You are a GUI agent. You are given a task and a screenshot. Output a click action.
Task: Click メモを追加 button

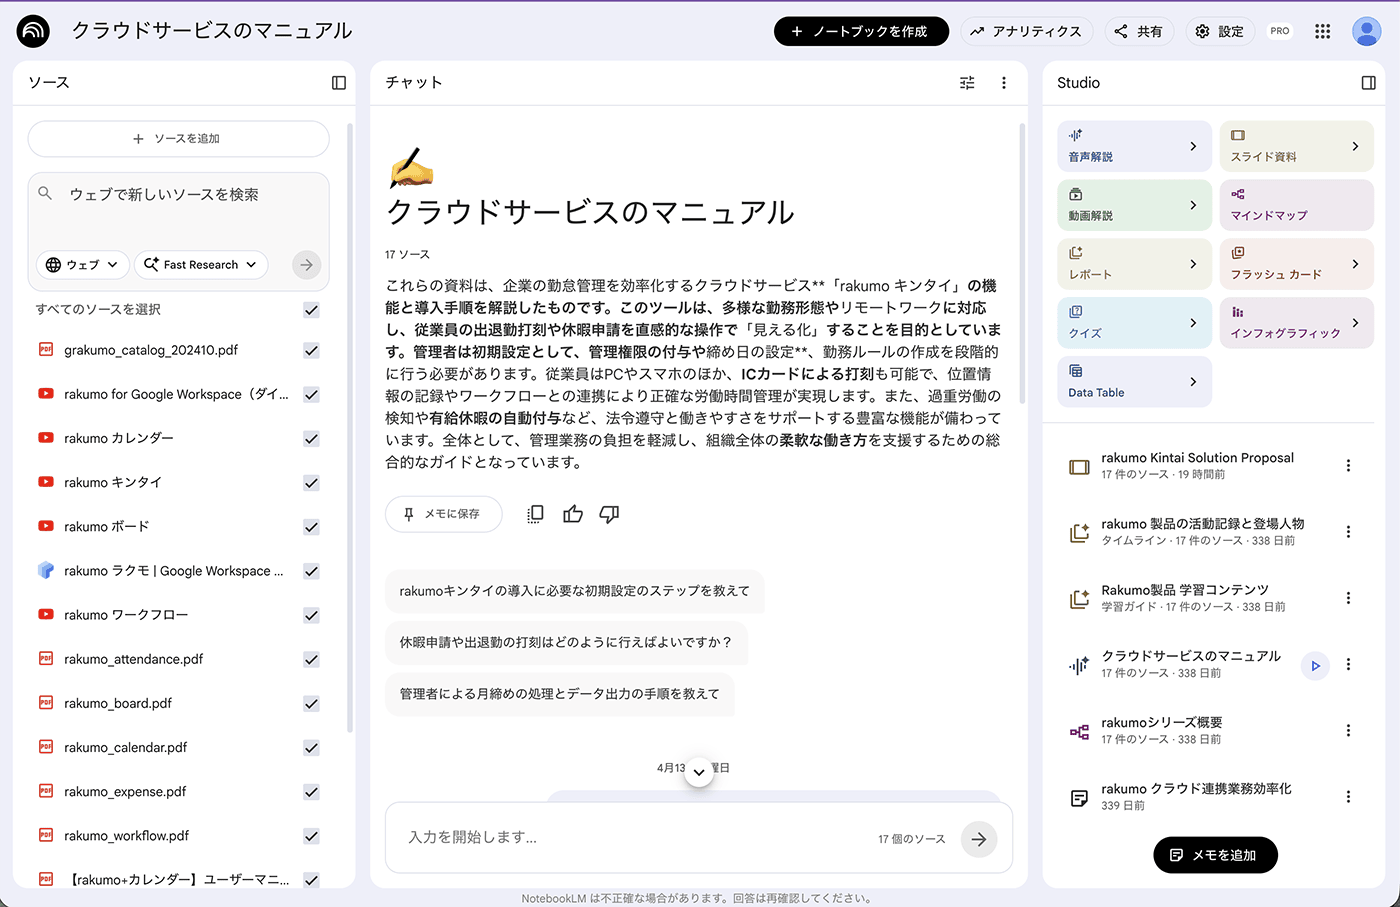1215,855
